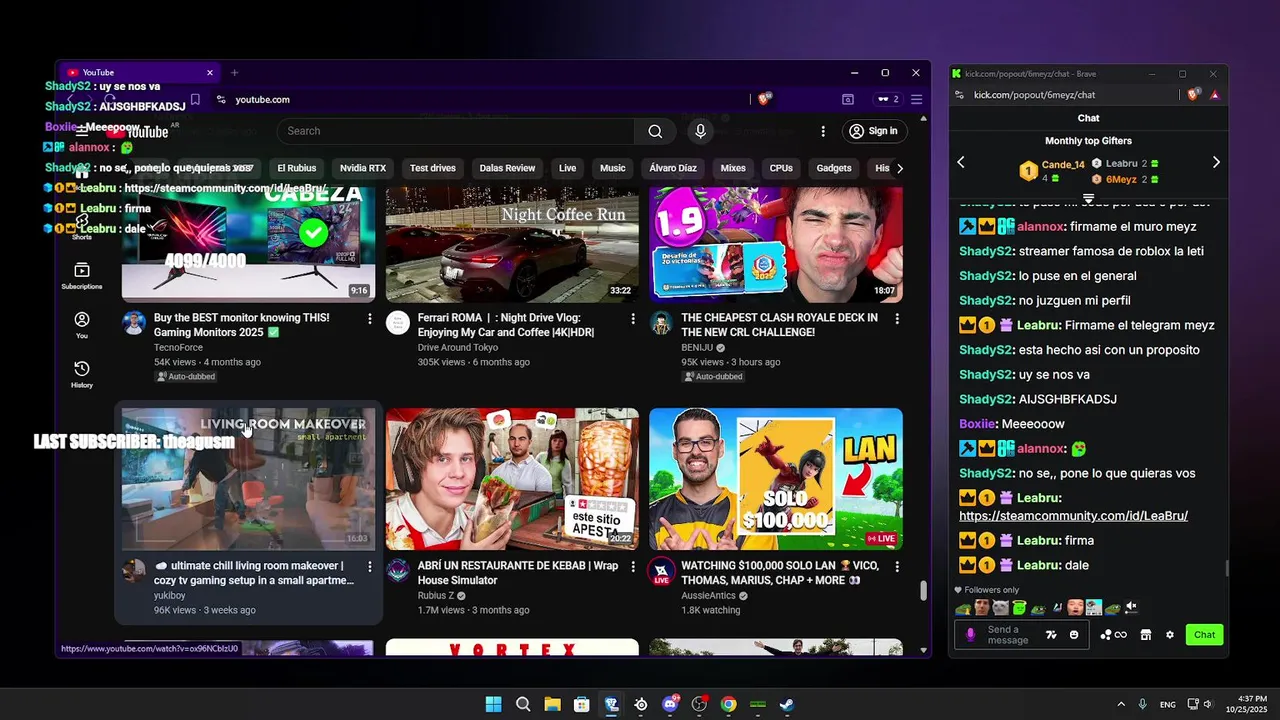1280x720 pixels.
Task: Open Kick chat settings gear
Action: point(1169,635)
